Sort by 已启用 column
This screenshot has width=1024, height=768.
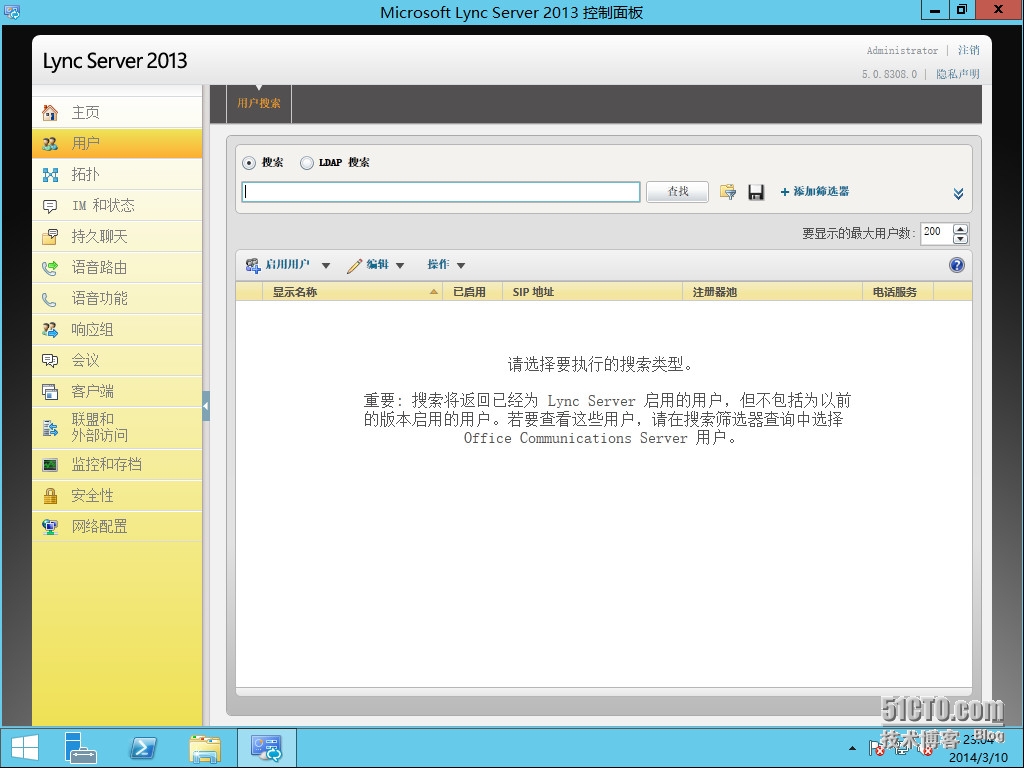473,292
